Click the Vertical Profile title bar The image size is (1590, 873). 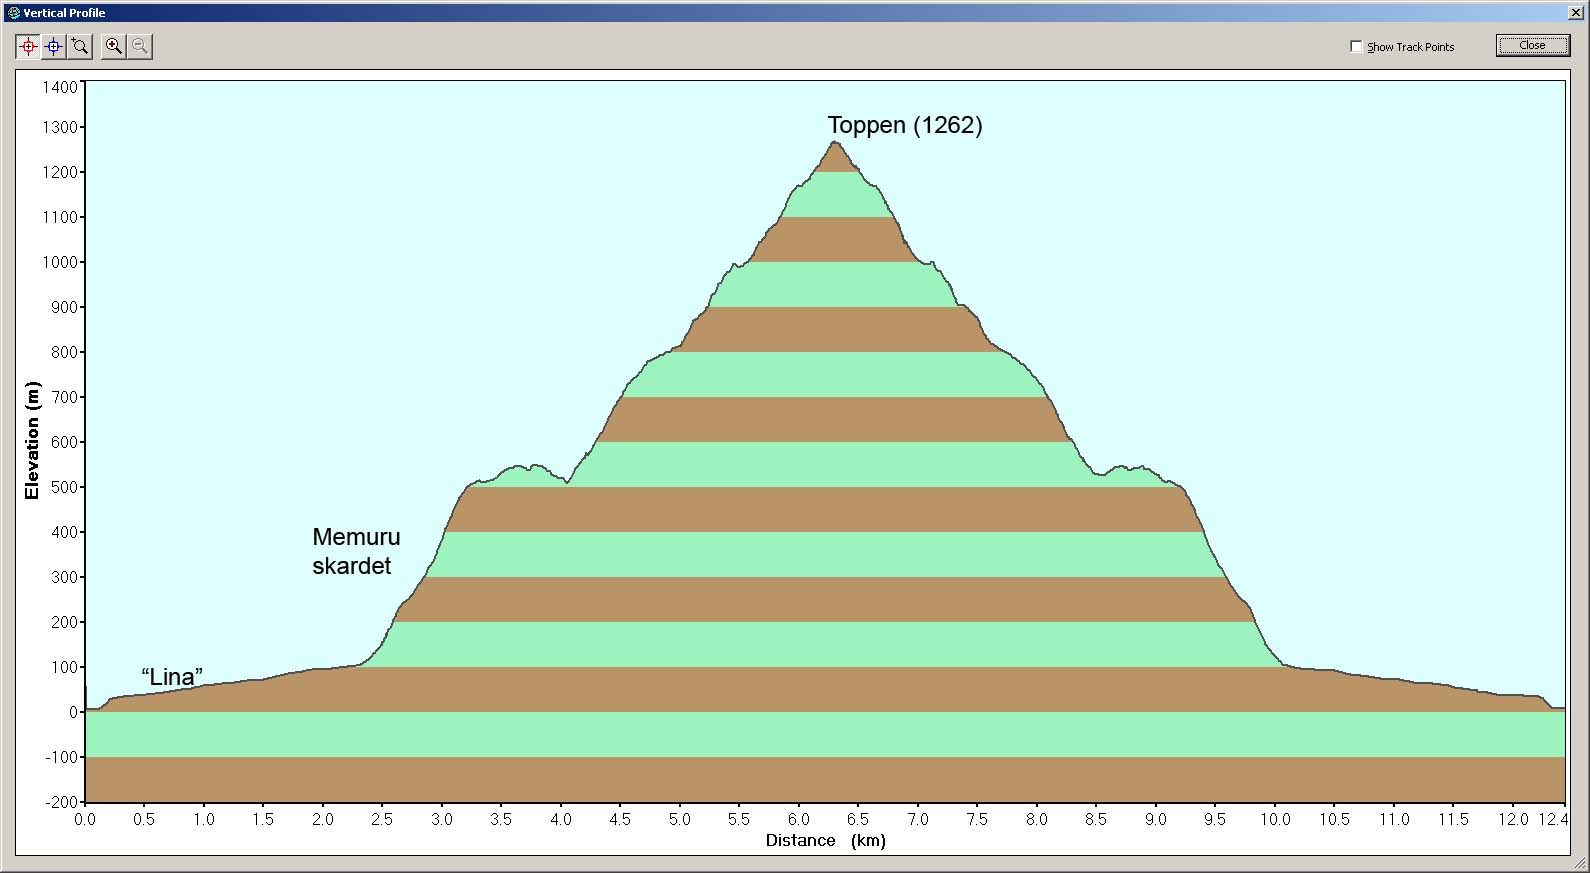700,13
